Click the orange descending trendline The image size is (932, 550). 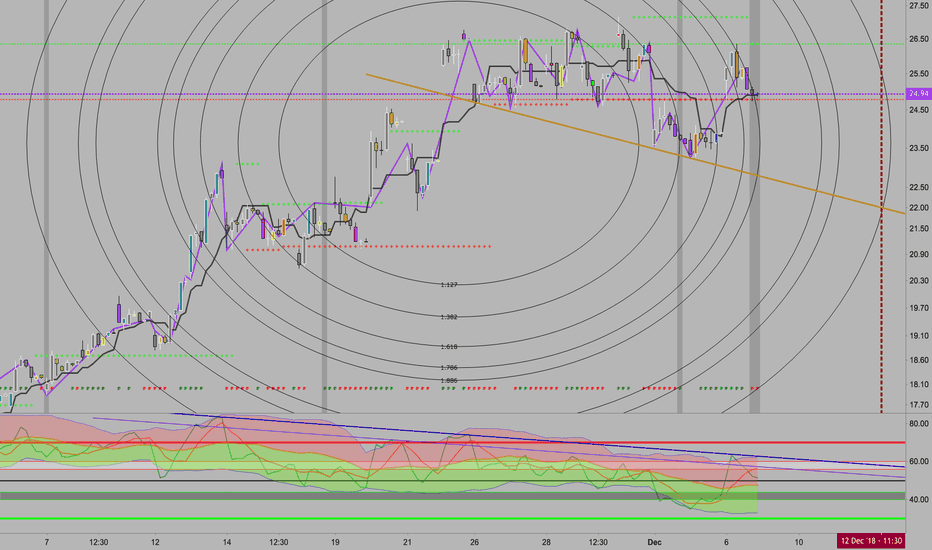coord(635,143)
